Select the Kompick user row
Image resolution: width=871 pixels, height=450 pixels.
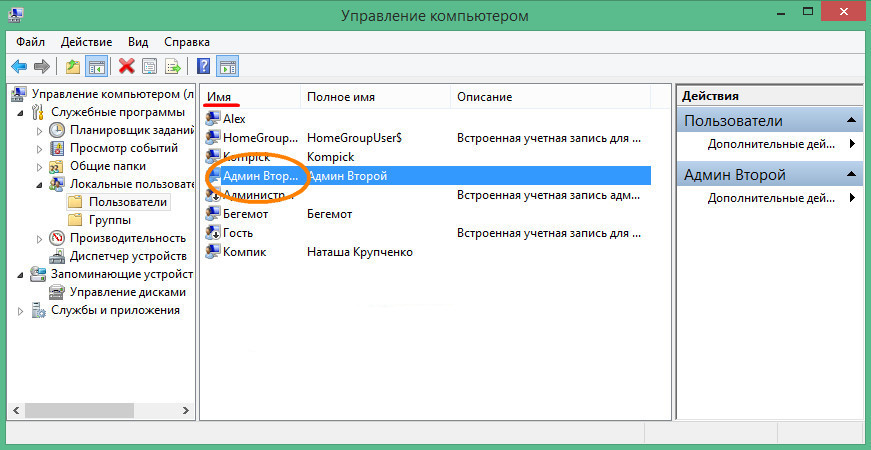coord(428,157)
